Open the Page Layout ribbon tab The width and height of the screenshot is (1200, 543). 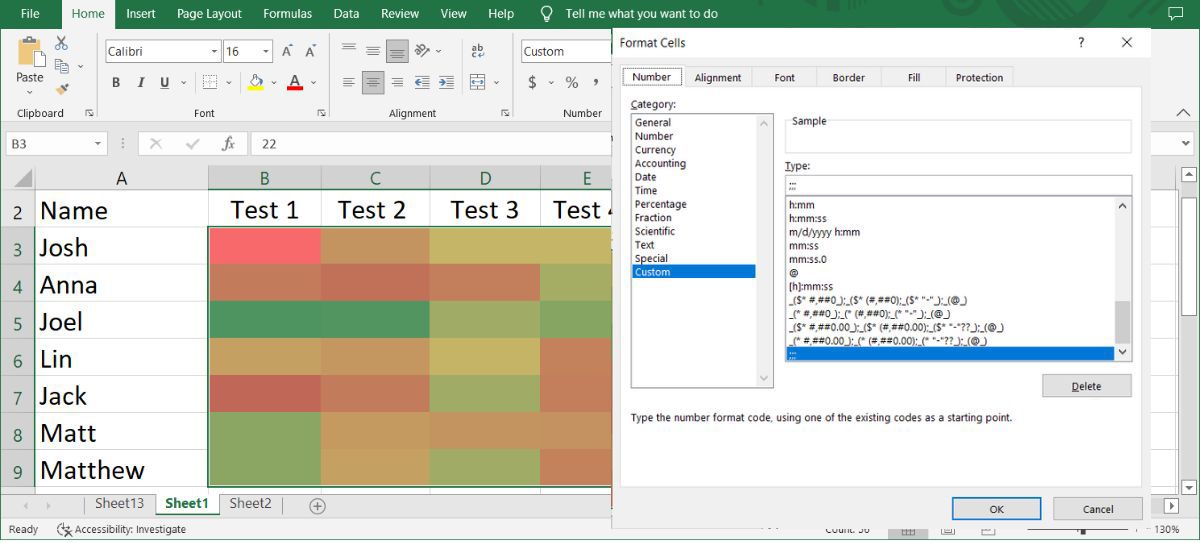209,14
